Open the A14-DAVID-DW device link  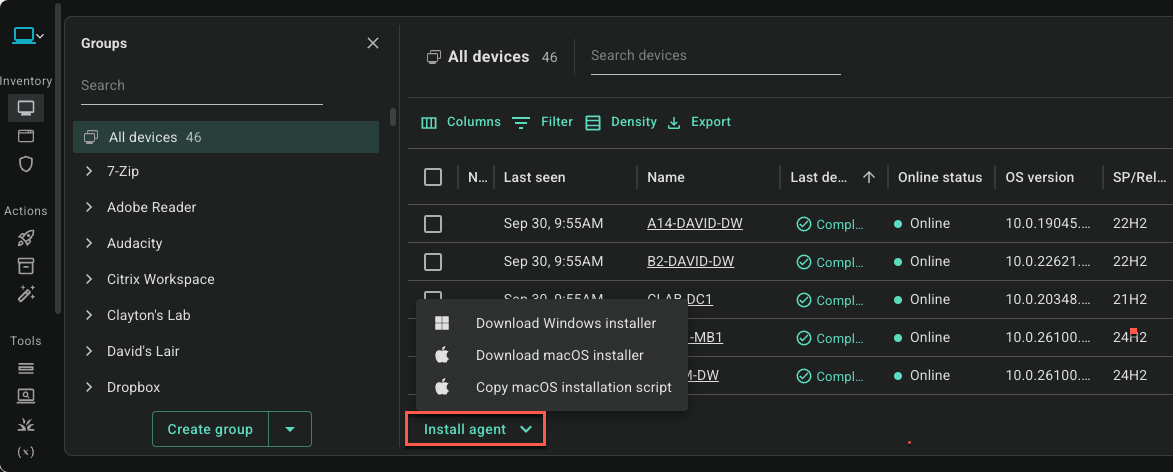pyautogui.click(x=694, y=224)
